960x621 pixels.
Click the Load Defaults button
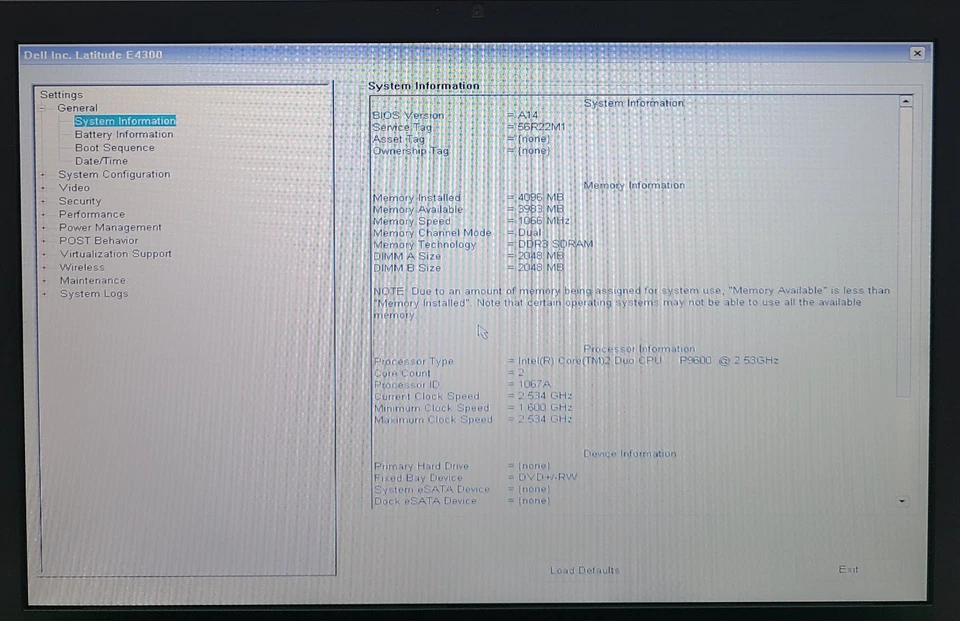583,569
